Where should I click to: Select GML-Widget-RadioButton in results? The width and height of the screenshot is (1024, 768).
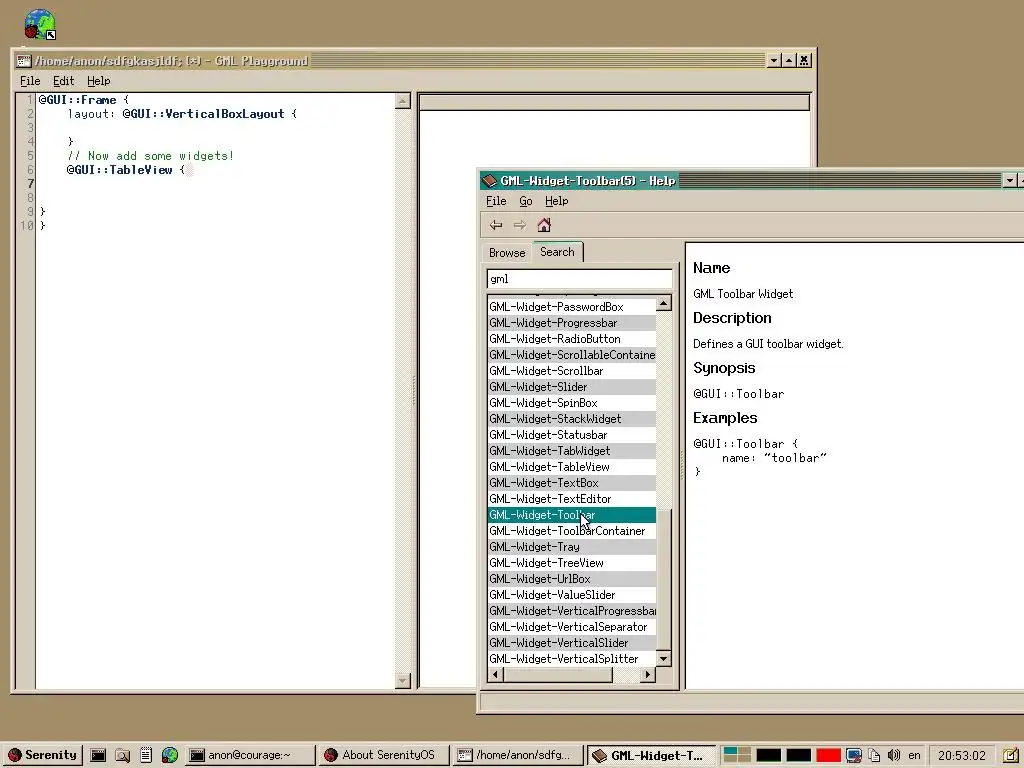(x=571, y=339)
